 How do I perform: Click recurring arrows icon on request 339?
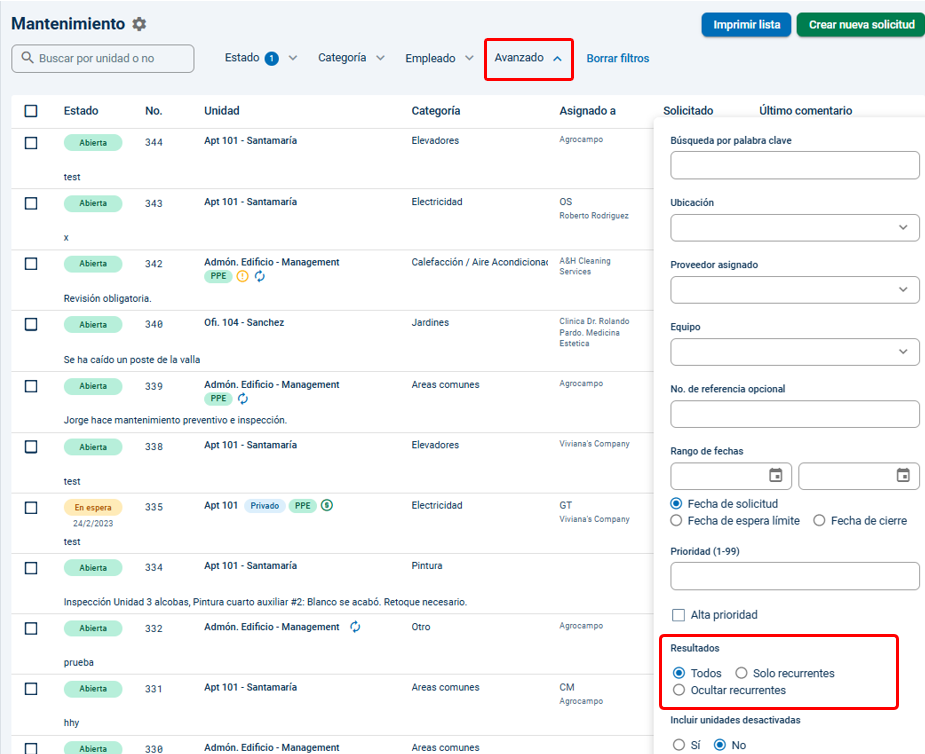pos(242,399)
